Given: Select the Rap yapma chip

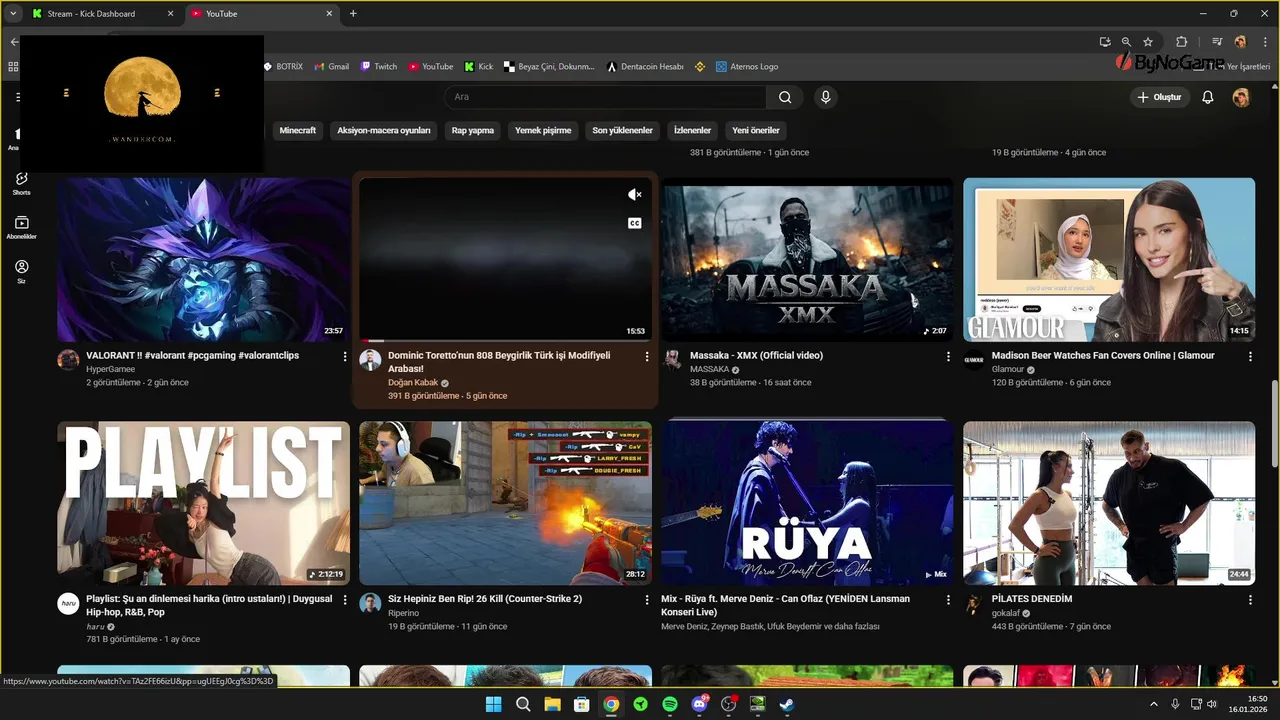Looking at the screenshot, I should coord(473,130).
